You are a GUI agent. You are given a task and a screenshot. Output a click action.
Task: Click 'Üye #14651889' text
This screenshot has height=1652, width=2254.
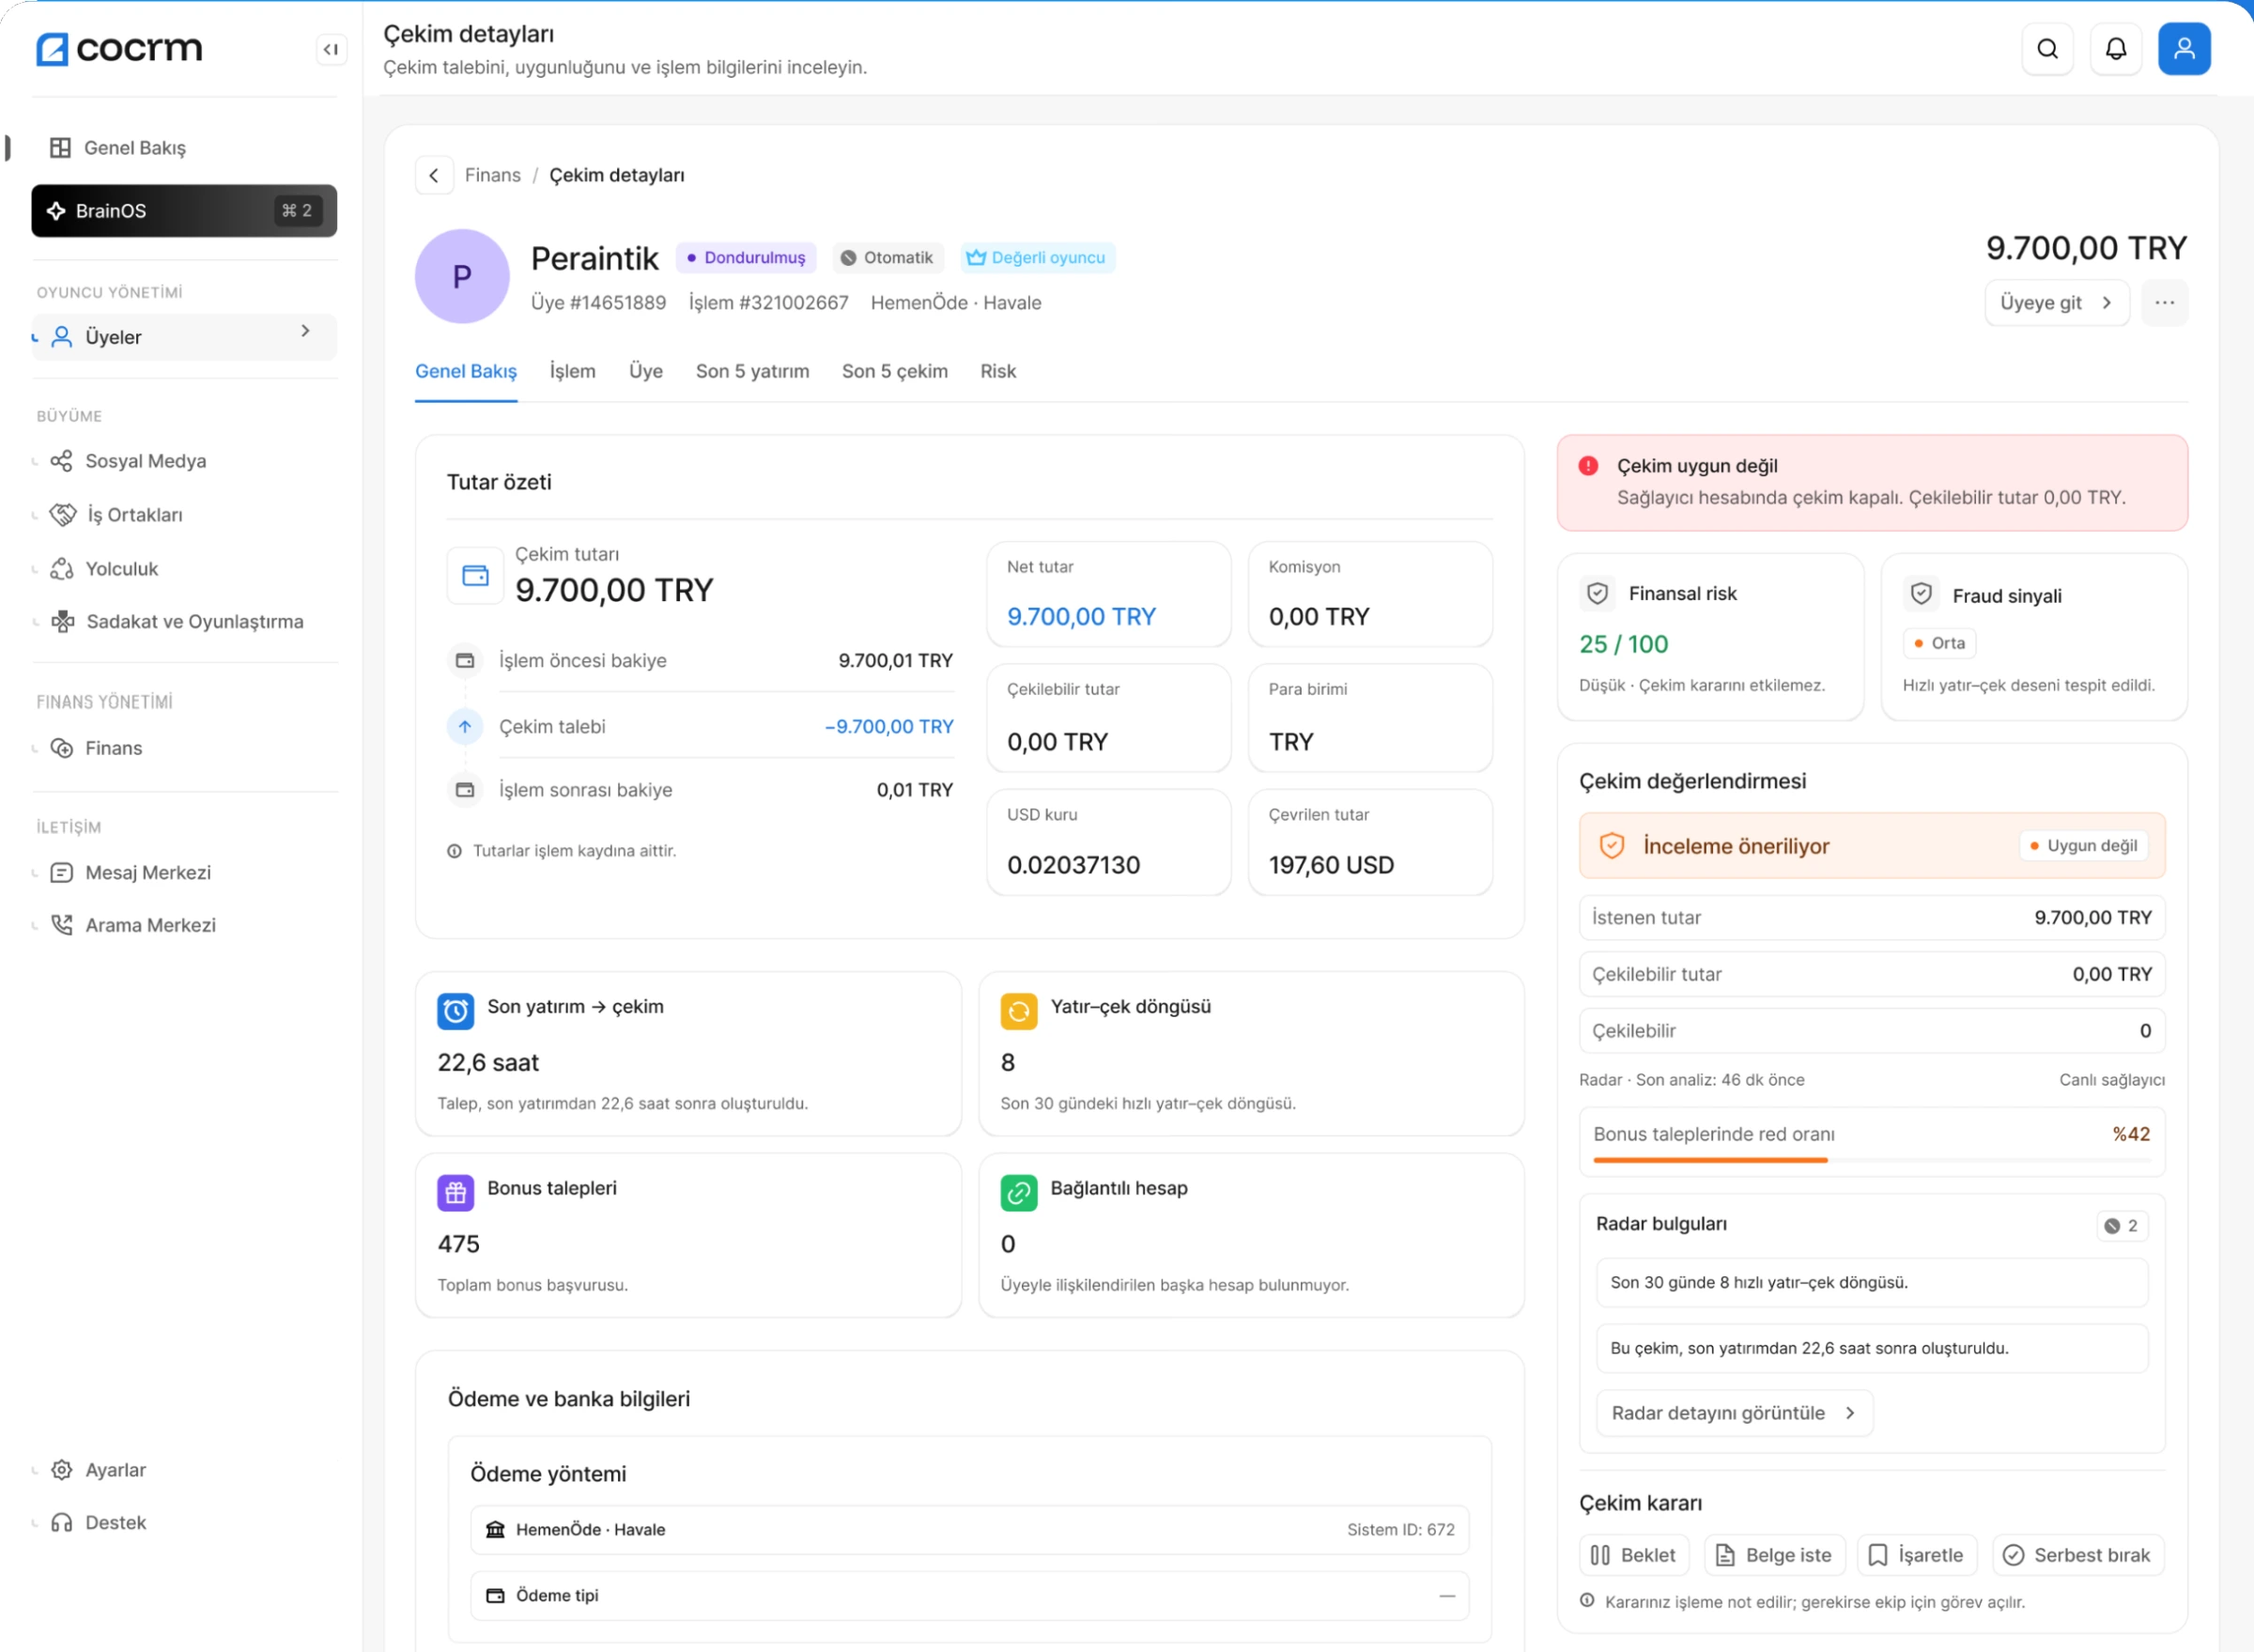[x=598, y=303]
